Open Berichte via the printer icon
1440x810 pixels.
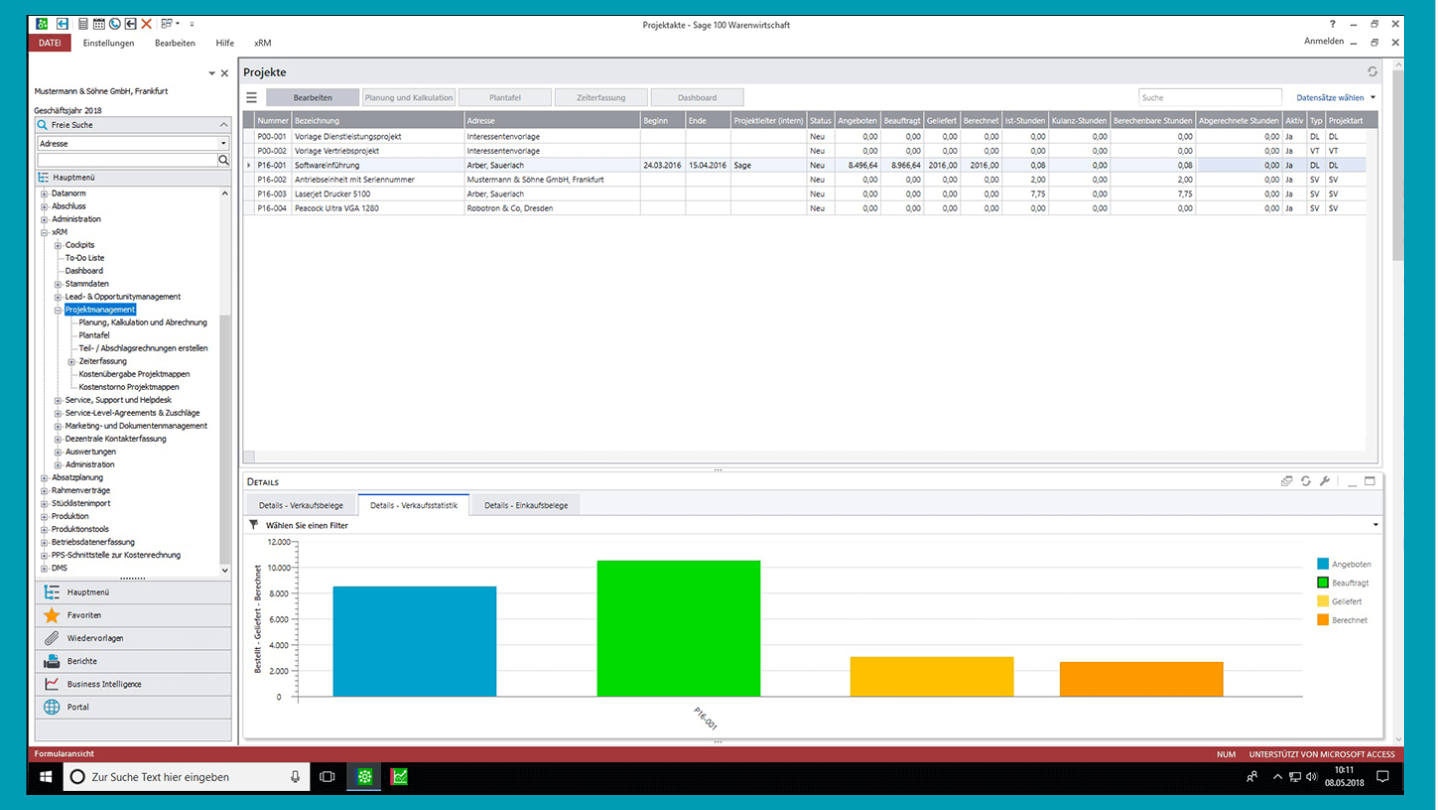click(x=54, y=660)
